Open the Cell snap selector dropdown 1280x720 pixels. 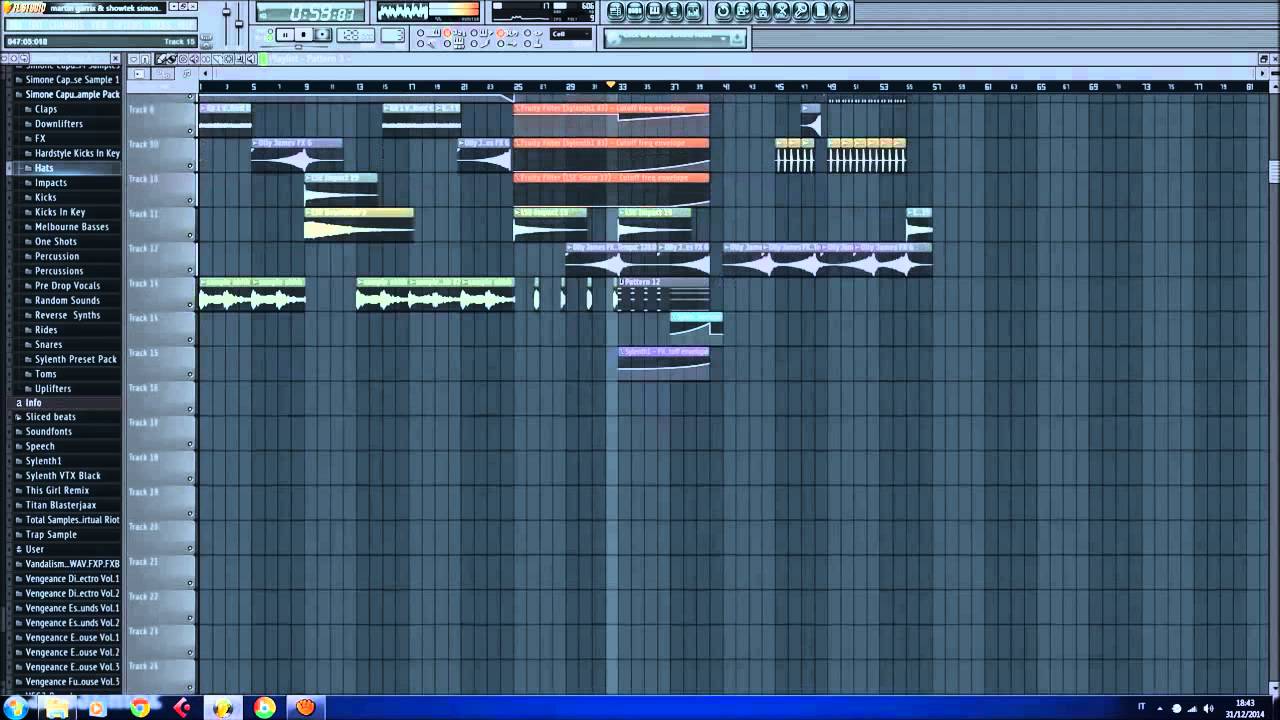pos(570,34)
